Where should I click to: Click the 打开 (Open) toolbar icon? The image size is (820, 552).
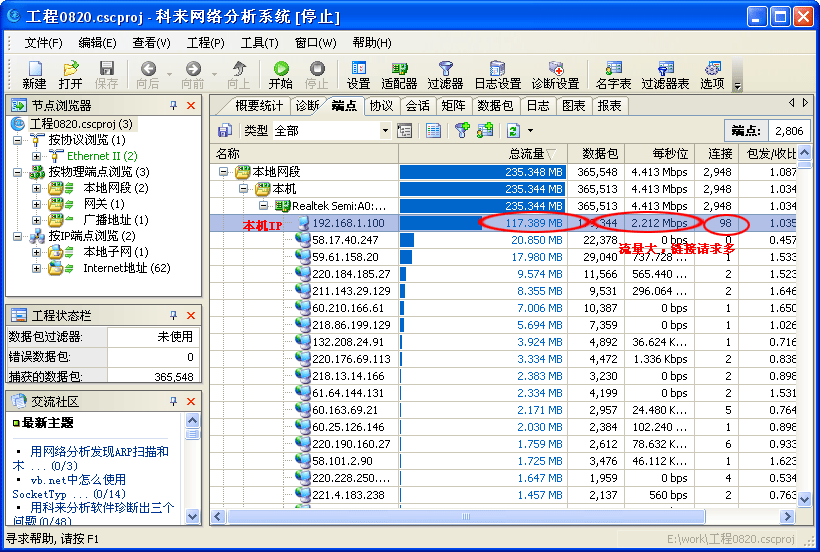coord(71,75)
